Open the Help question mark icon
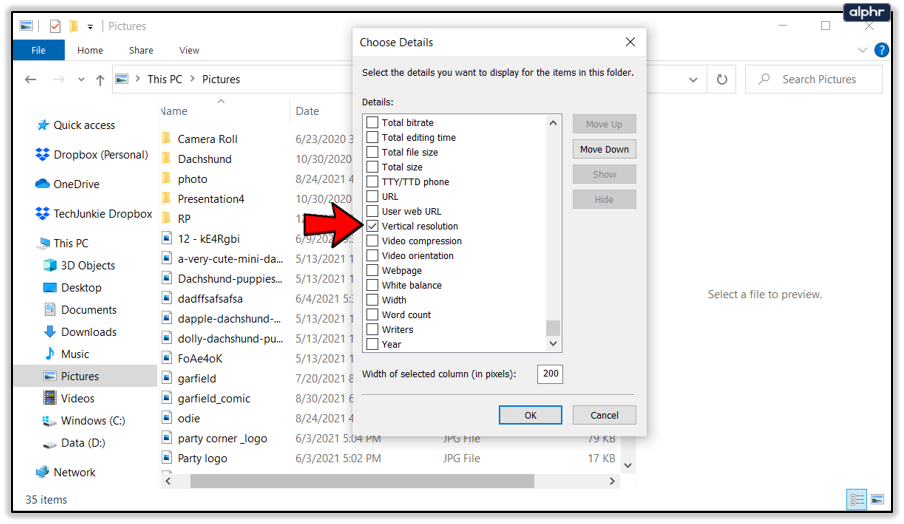The width and height of the screenshot is (904, 524). click(881, 50)
